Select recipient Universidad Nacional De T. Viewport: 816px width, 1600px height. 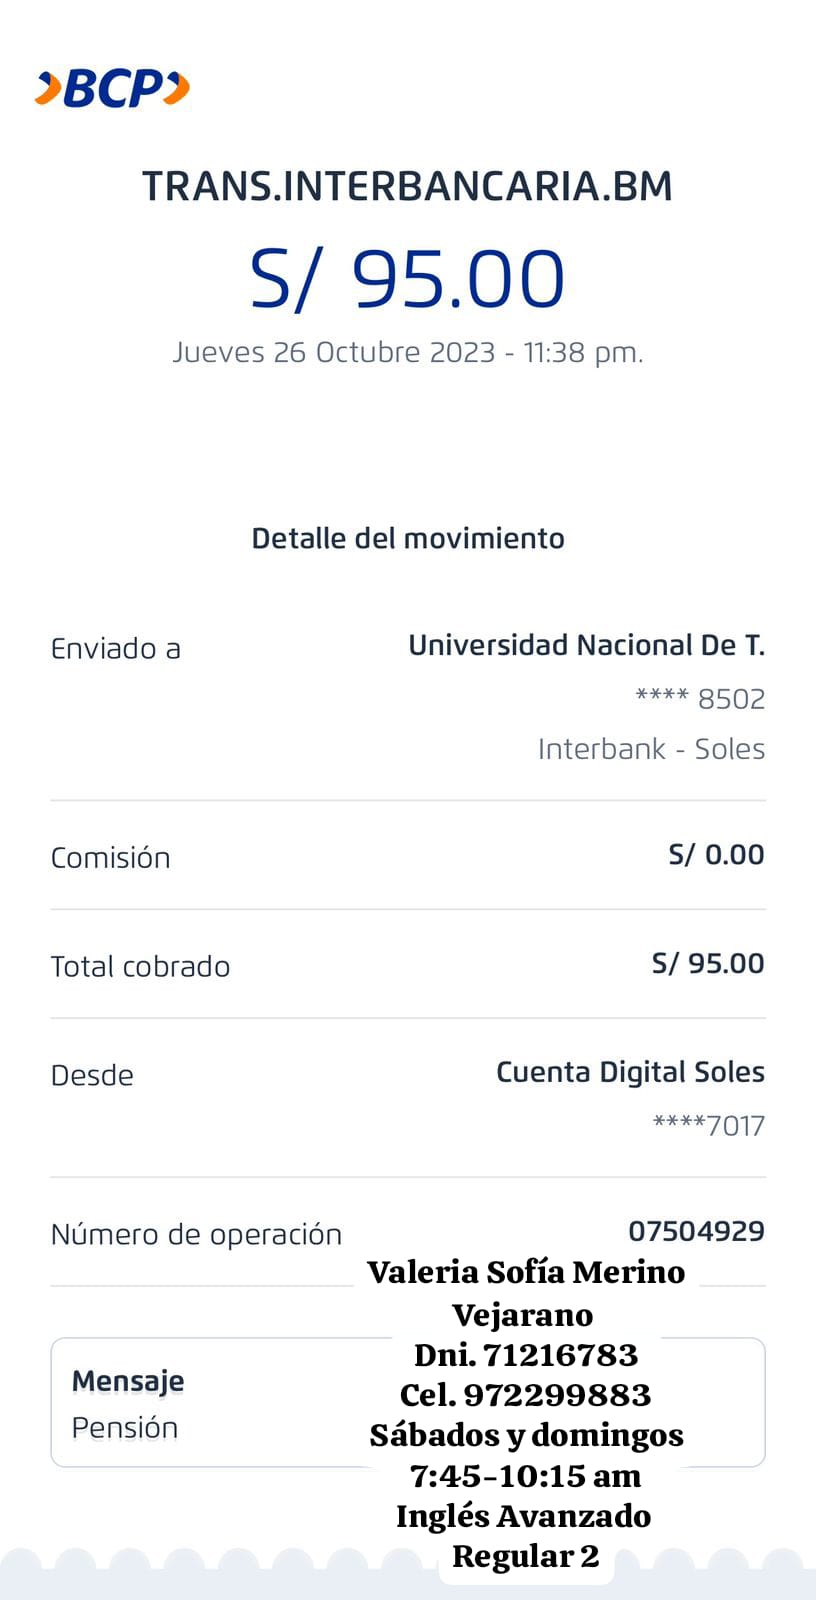tap(586, 646)
